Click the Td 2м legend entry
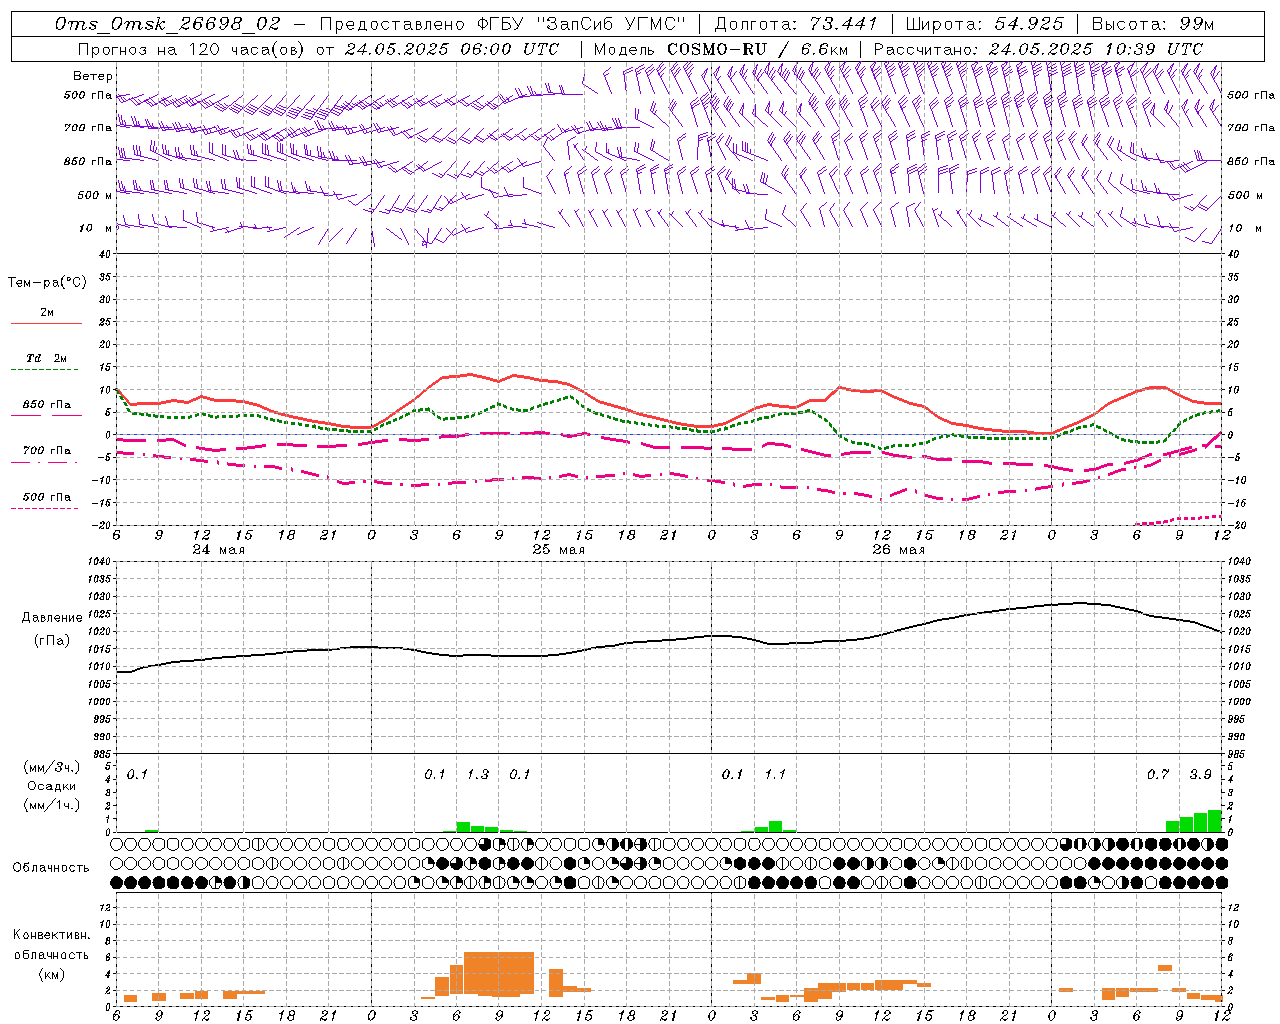Screen dimensions: 1280x1024 pyautogui.click(x=47, y=358)
